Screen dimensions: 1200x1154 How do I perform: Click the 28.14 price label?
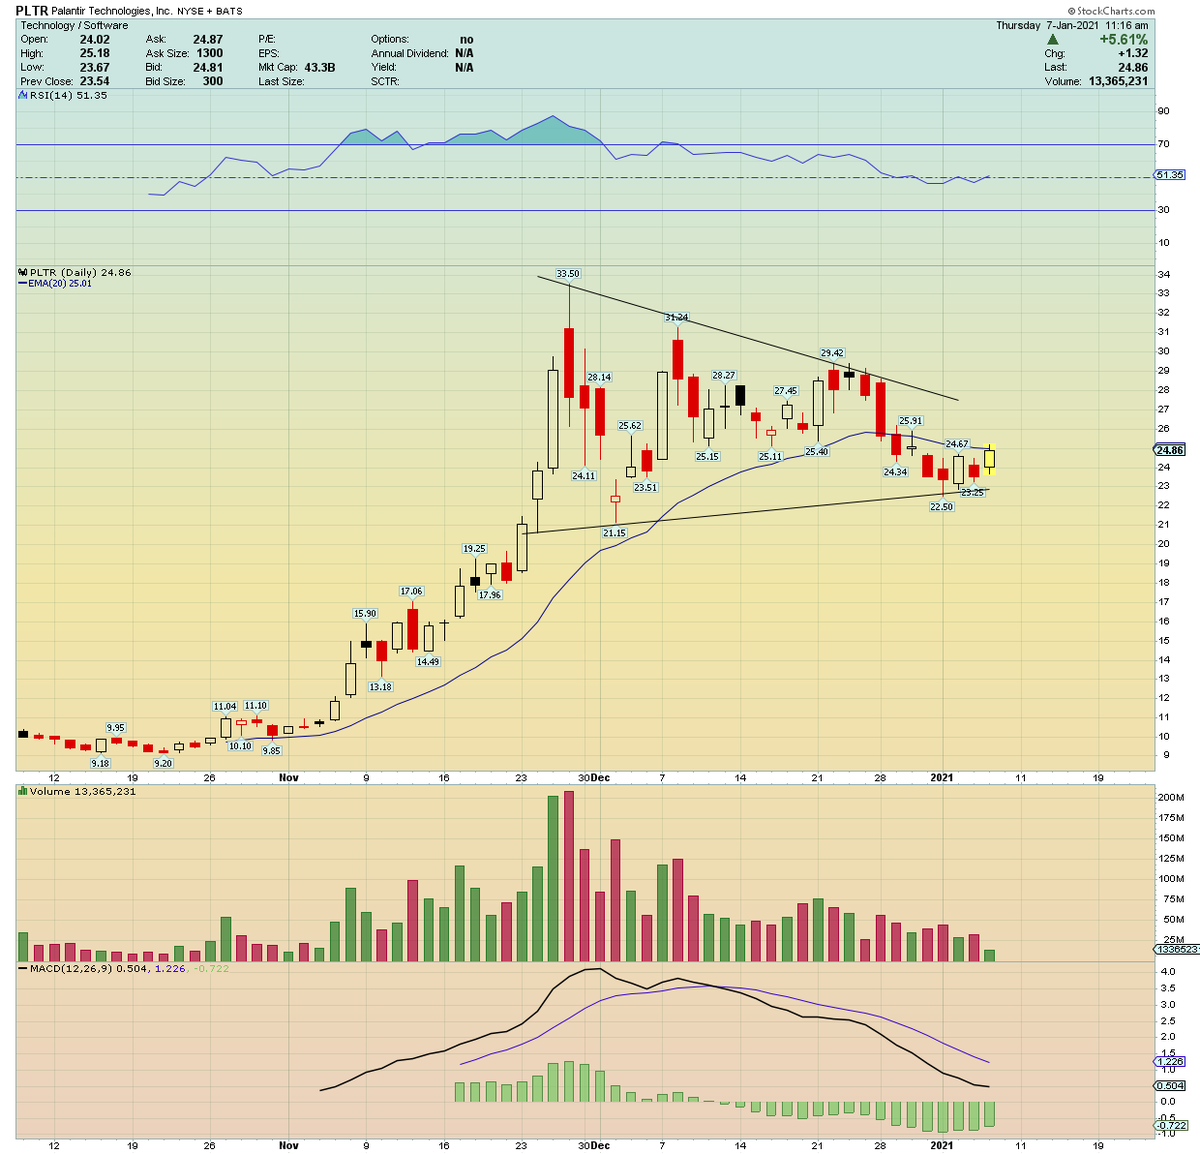point(599,378)
